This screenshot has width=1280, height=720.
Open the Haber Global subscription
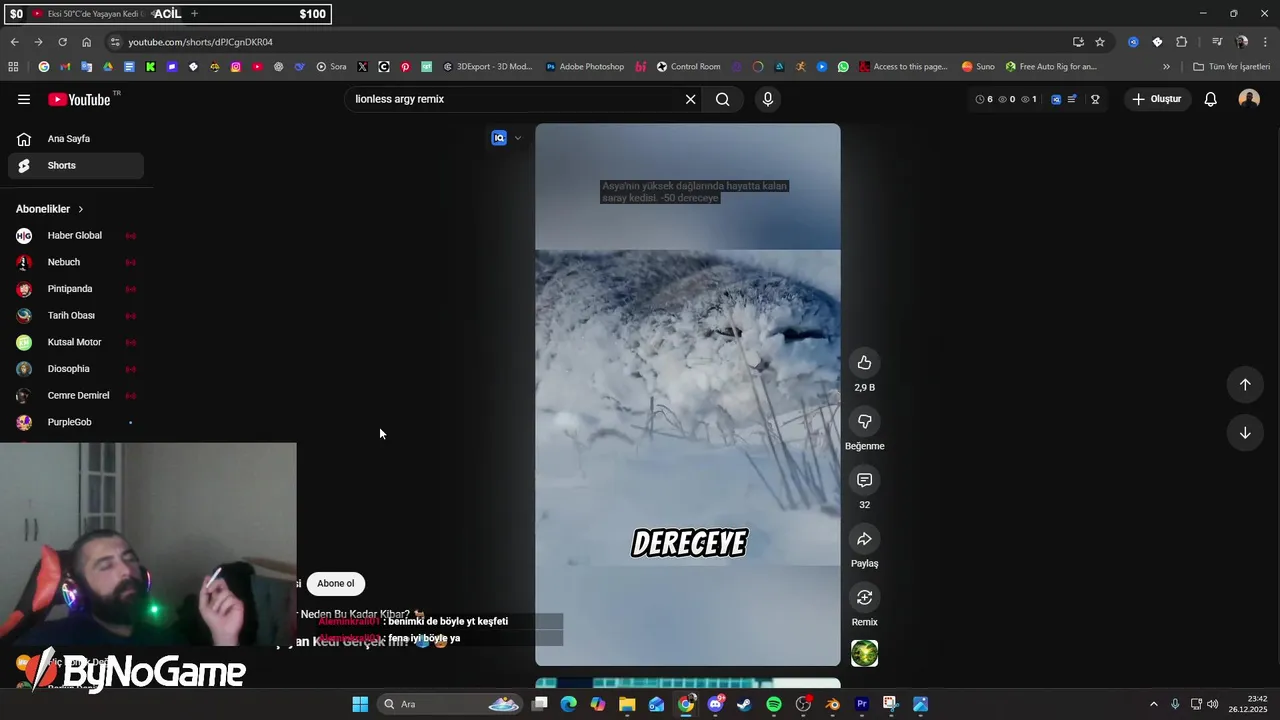click(76, 236)
